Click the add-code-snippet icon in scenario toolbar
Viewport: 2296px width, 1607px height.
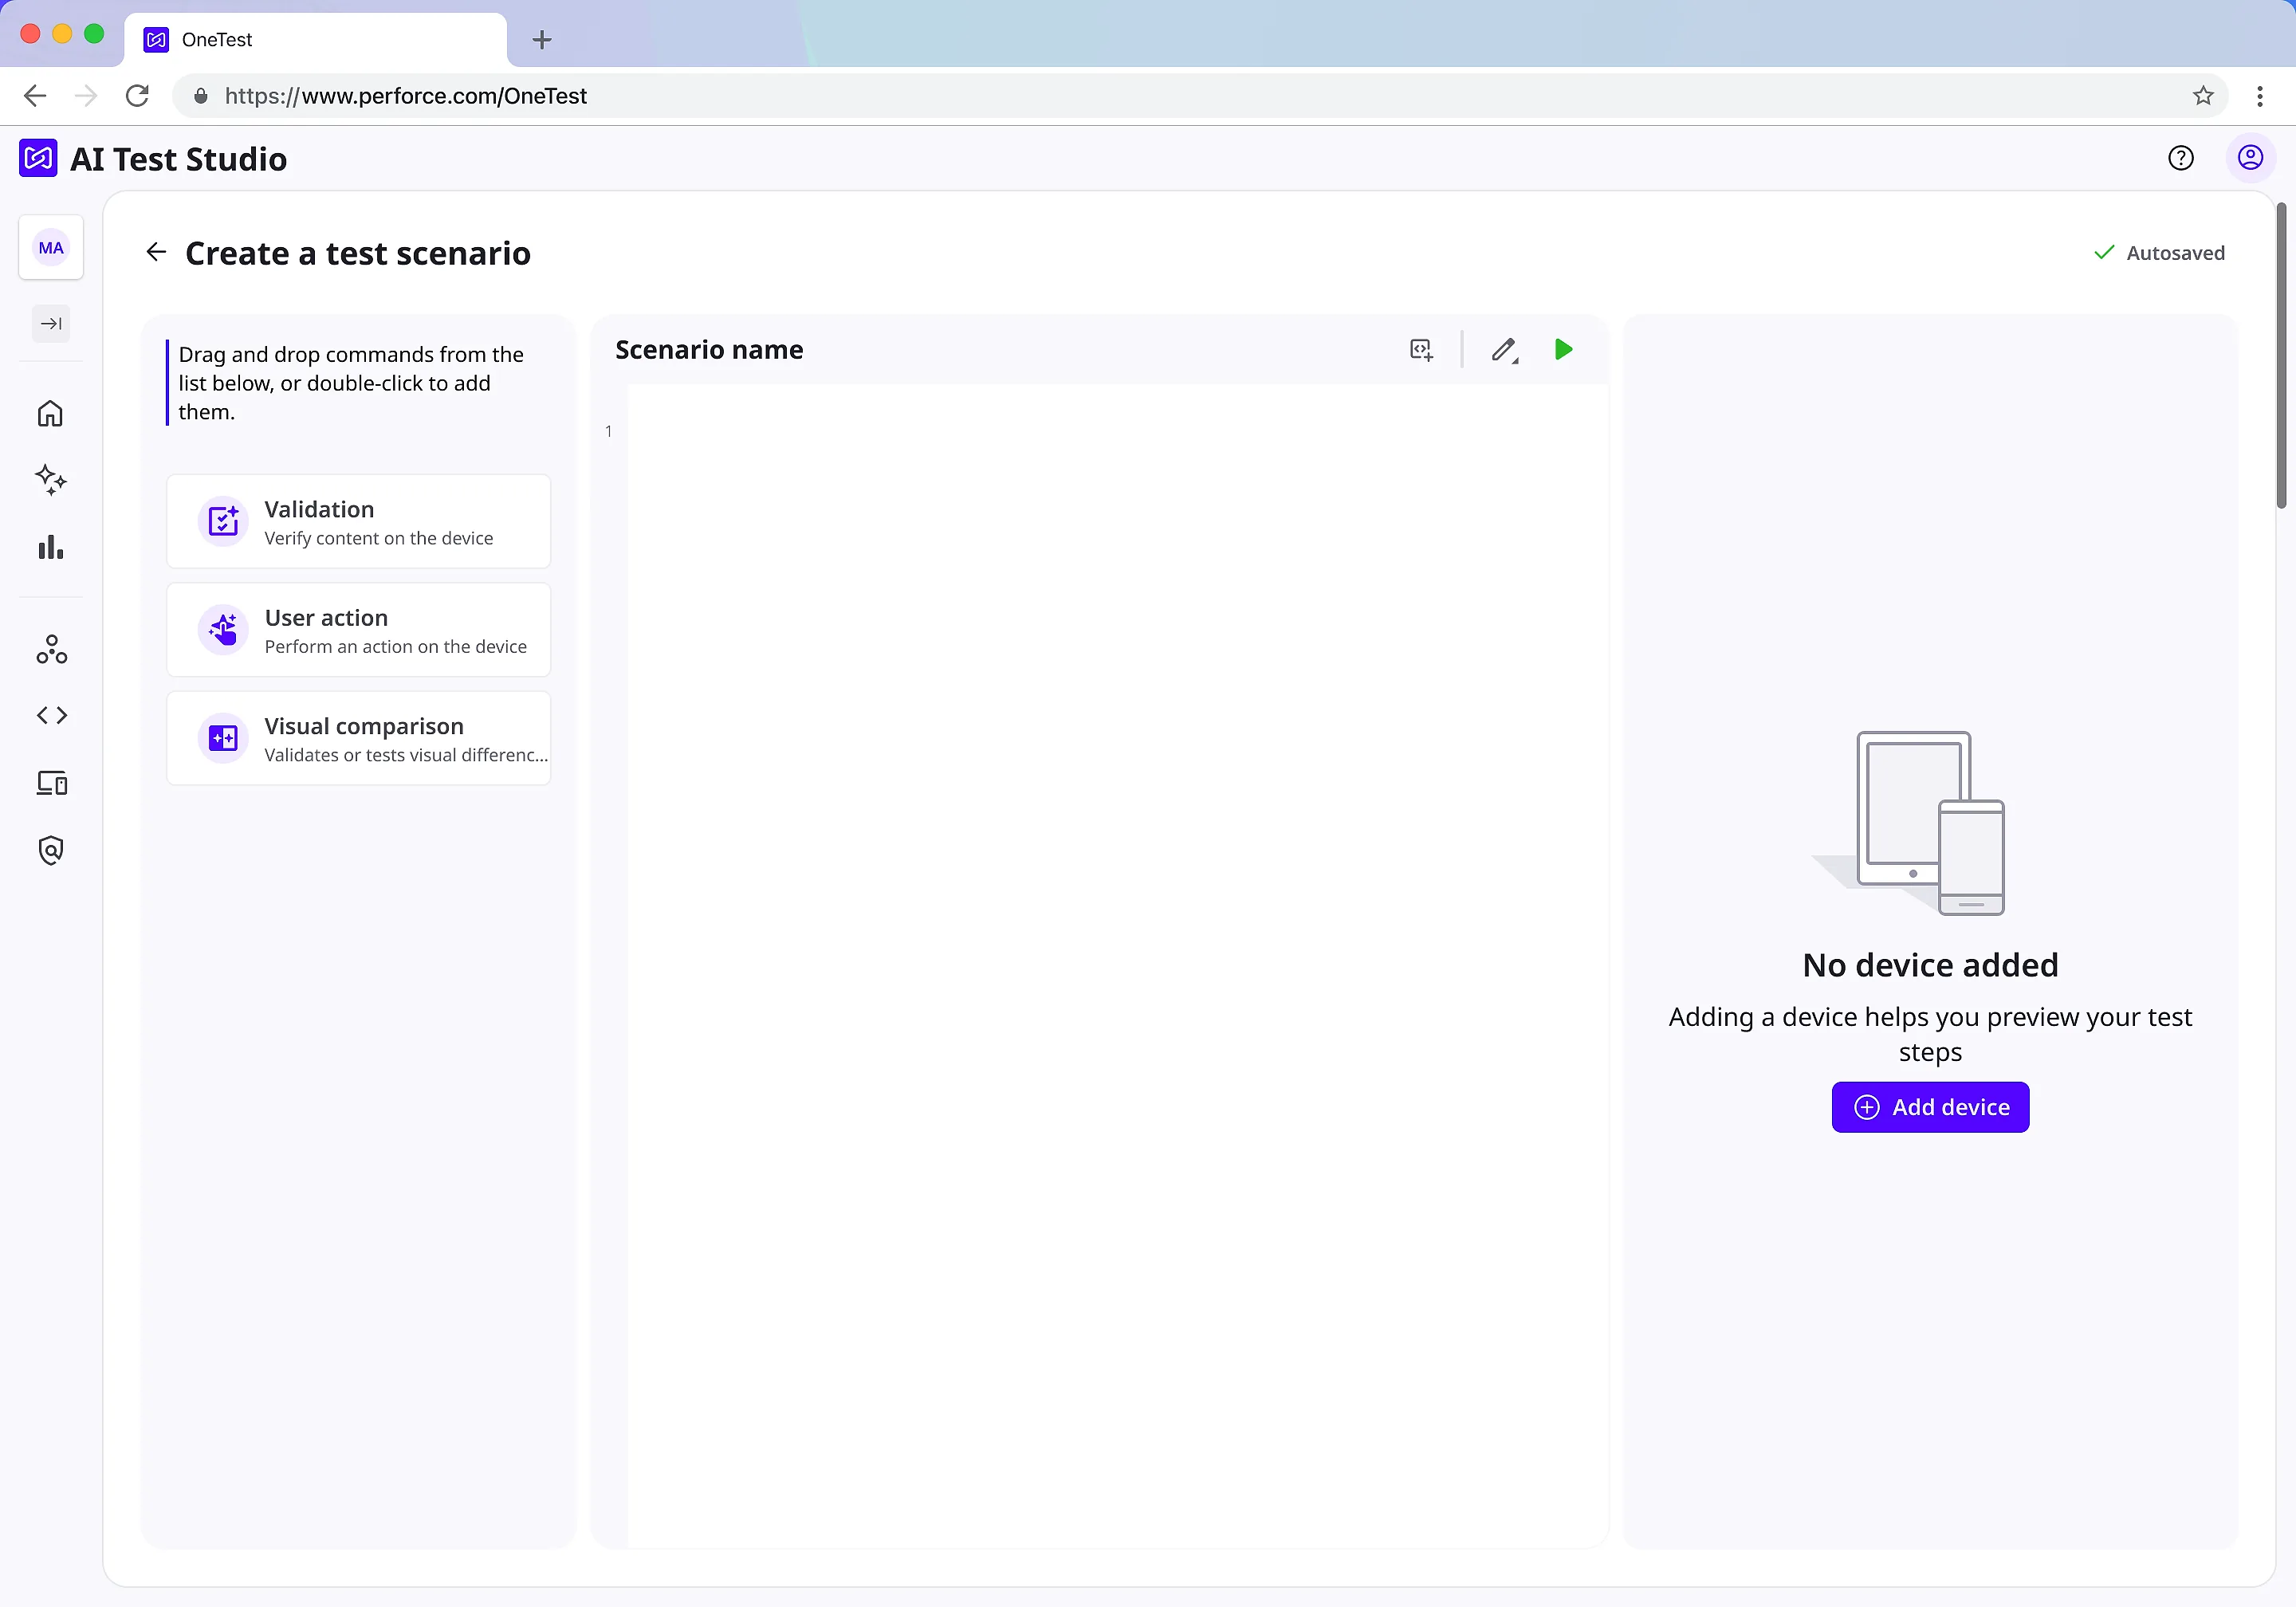tap(1421, 350)
